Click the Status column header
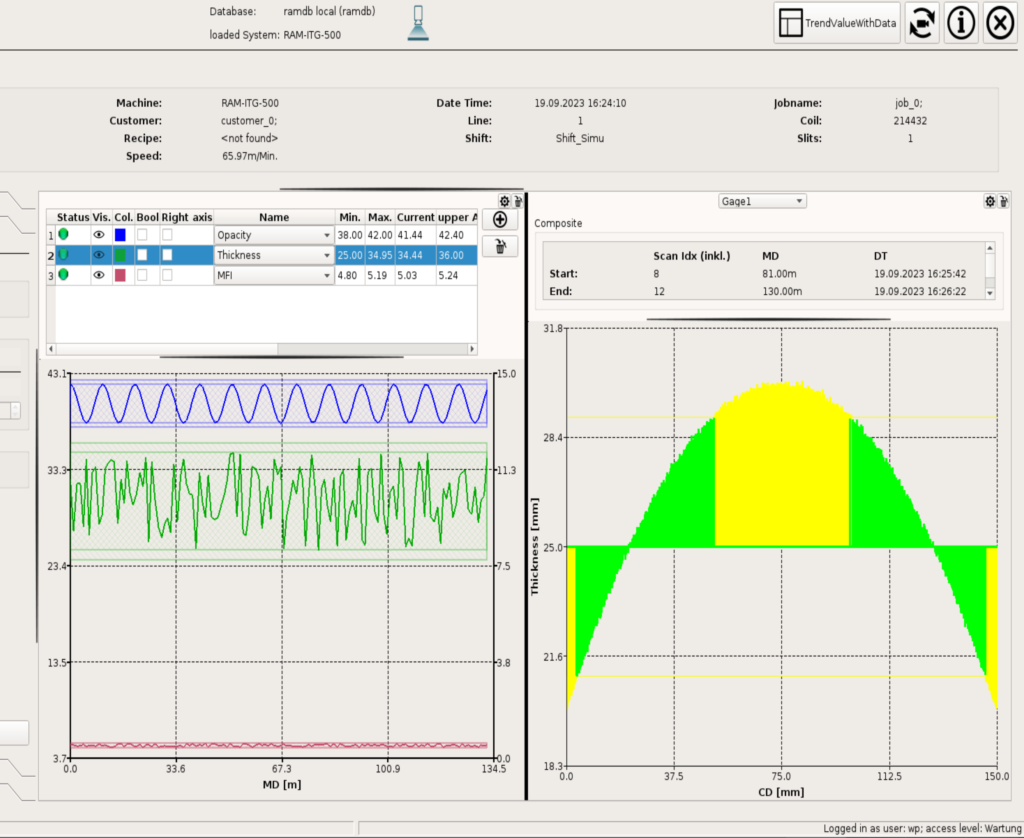This screenshot has width=1024, height=838. [72, 217]
